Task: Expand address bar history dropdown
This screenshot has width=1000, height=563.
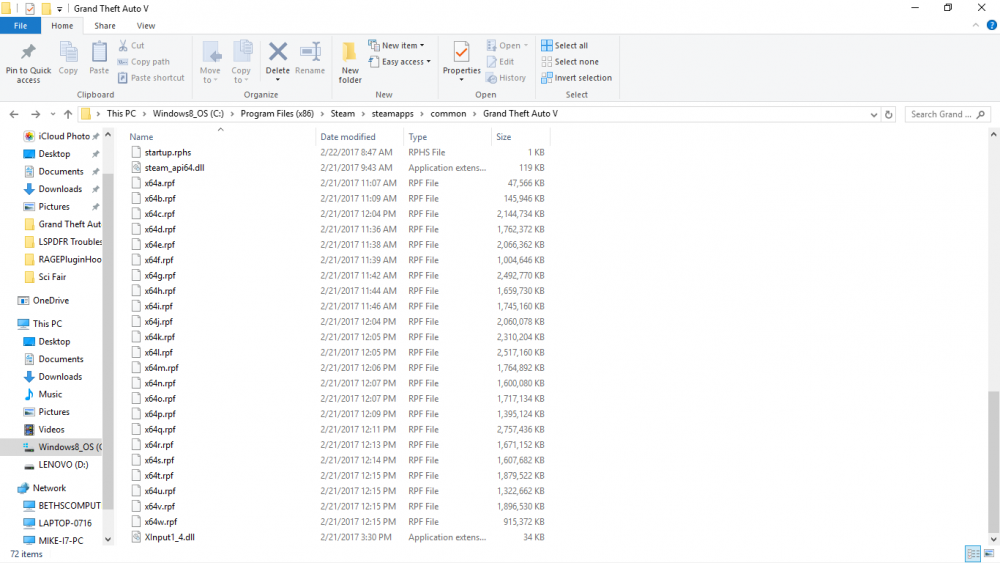Action: pos(873,115)
